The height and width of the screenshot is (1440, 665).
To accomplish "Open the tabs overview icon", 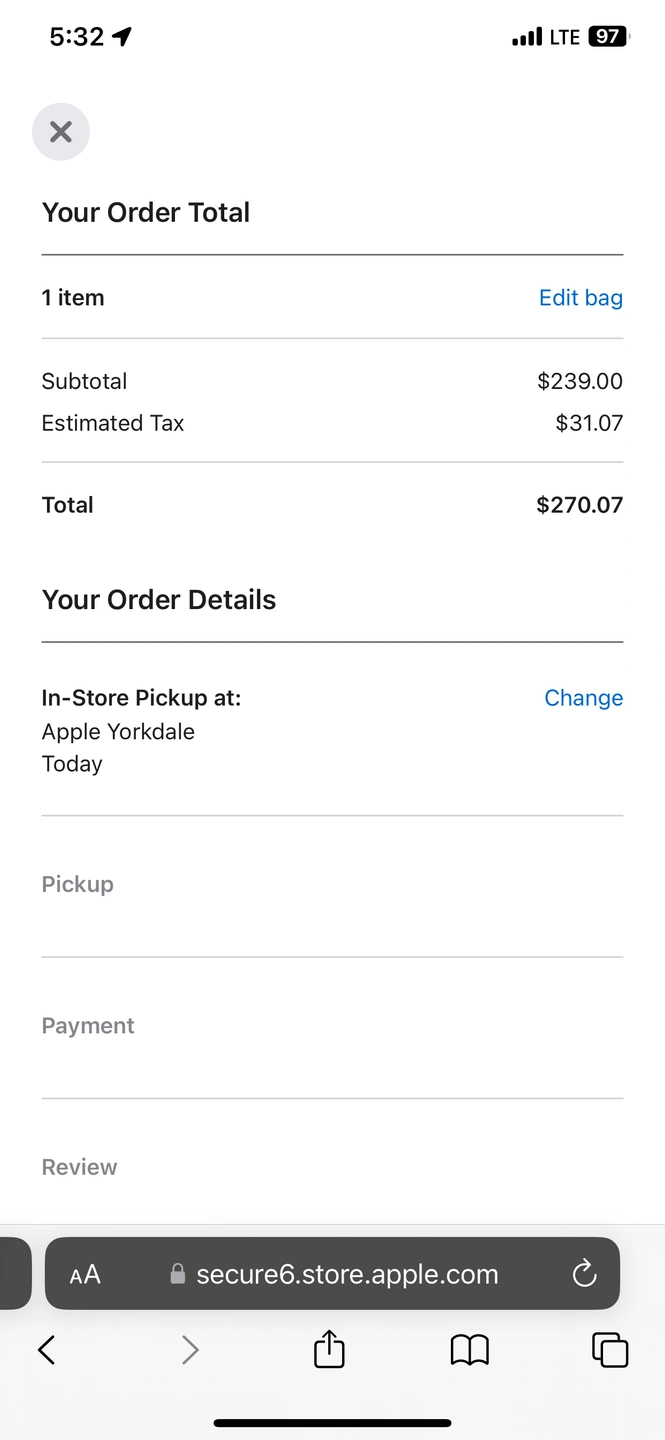I will pos(610,1351).
